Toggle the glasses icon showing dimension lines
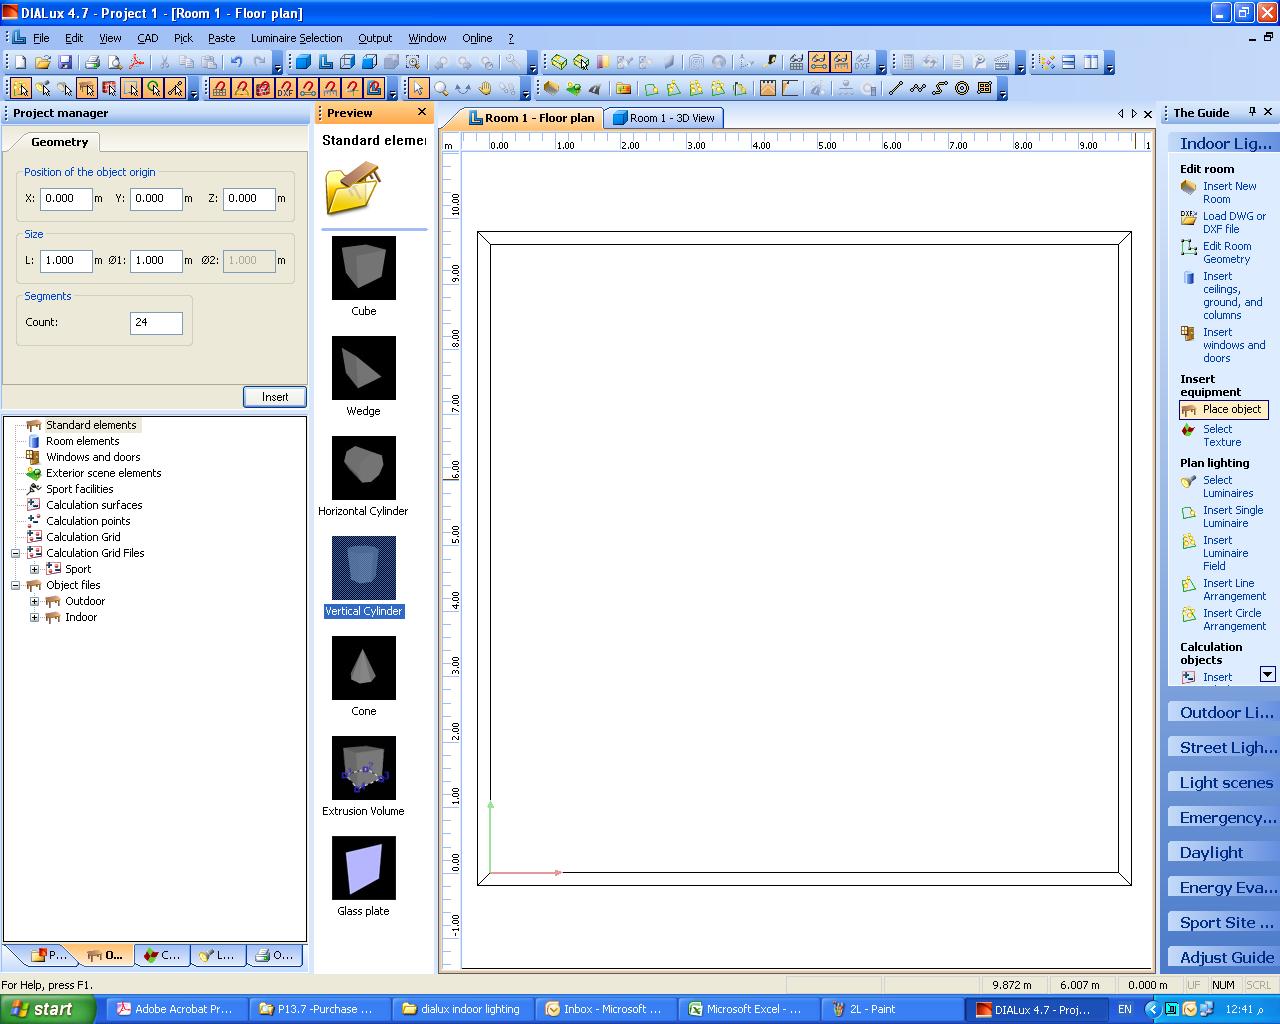Screen dimensions: 1280x1024 coord(819,62)
